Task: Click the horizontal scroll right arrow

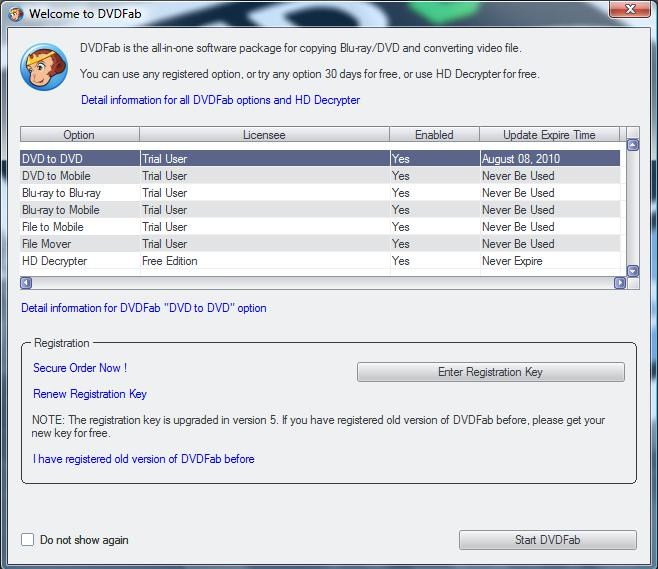Action: pyautogui.click(x=620, y=283)
